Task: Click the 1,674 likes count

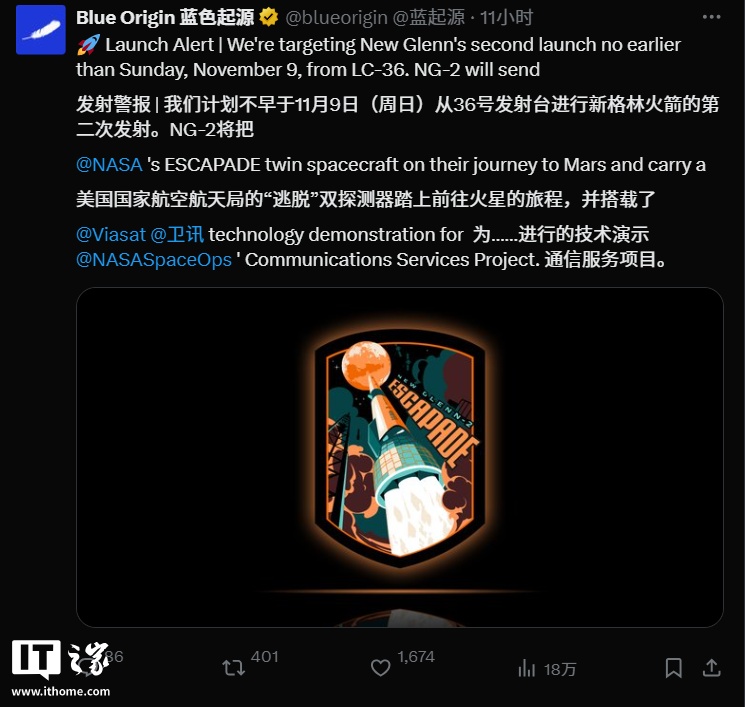Action: [416, 657]
